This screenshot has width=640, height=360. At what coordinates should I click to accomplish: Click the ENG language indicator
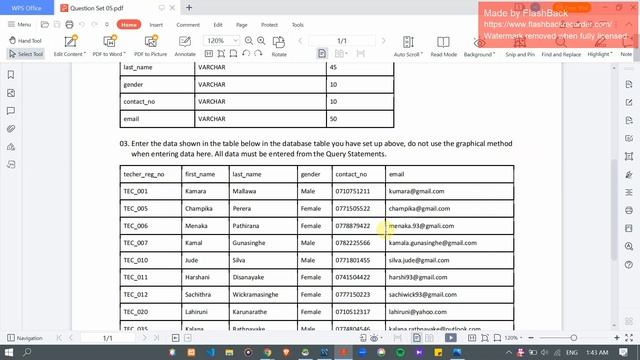click(x=571, y=352)
